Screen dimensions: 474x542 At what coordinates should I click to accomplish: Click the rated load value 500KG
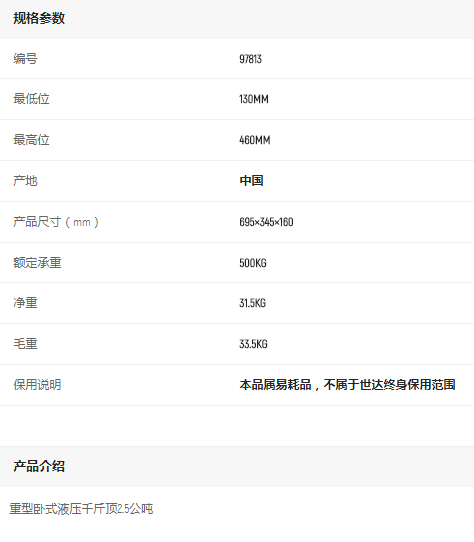coord(253,263)
